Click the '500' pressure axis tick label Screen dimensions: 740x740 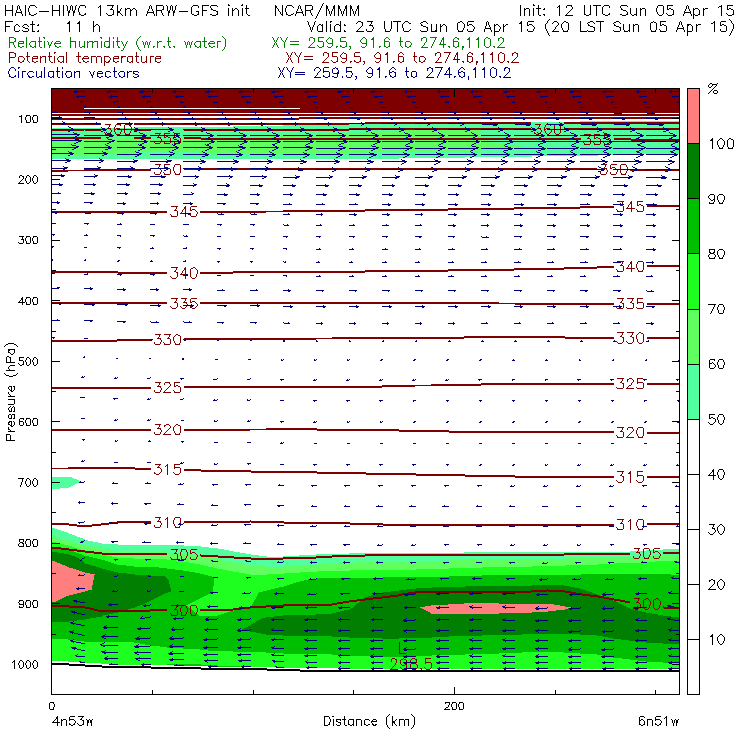point(28,361)
